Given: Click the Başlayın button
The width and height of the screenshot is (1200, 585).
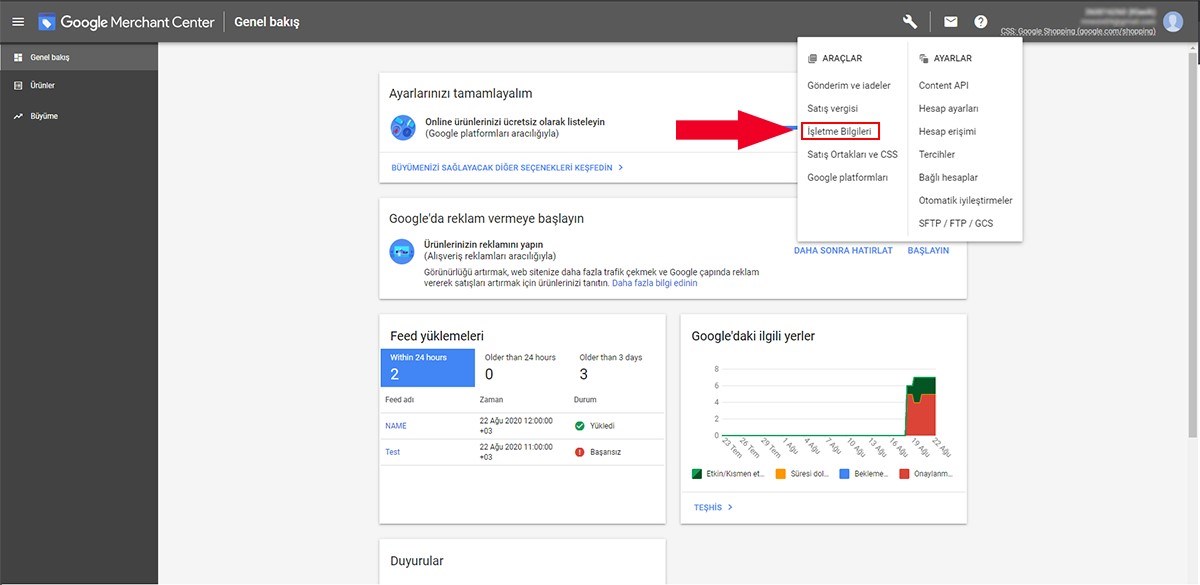Looking at the screenshot, I should pyautogui.click(x=928, y=250).
